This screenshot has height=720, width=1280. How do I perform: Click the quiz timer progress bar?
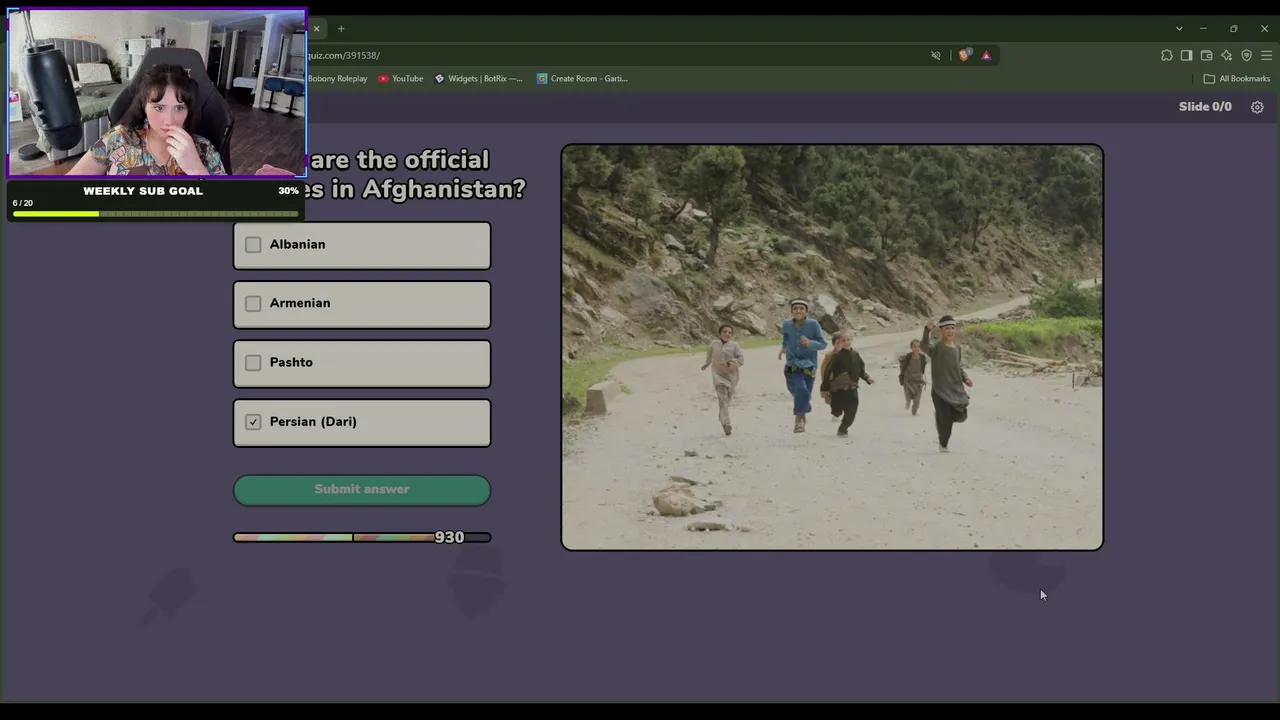362,538
